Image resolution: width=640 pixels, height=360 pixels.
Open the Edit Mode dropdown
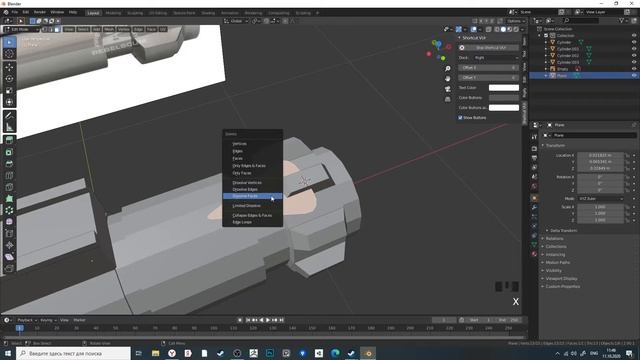pos(21,29)
